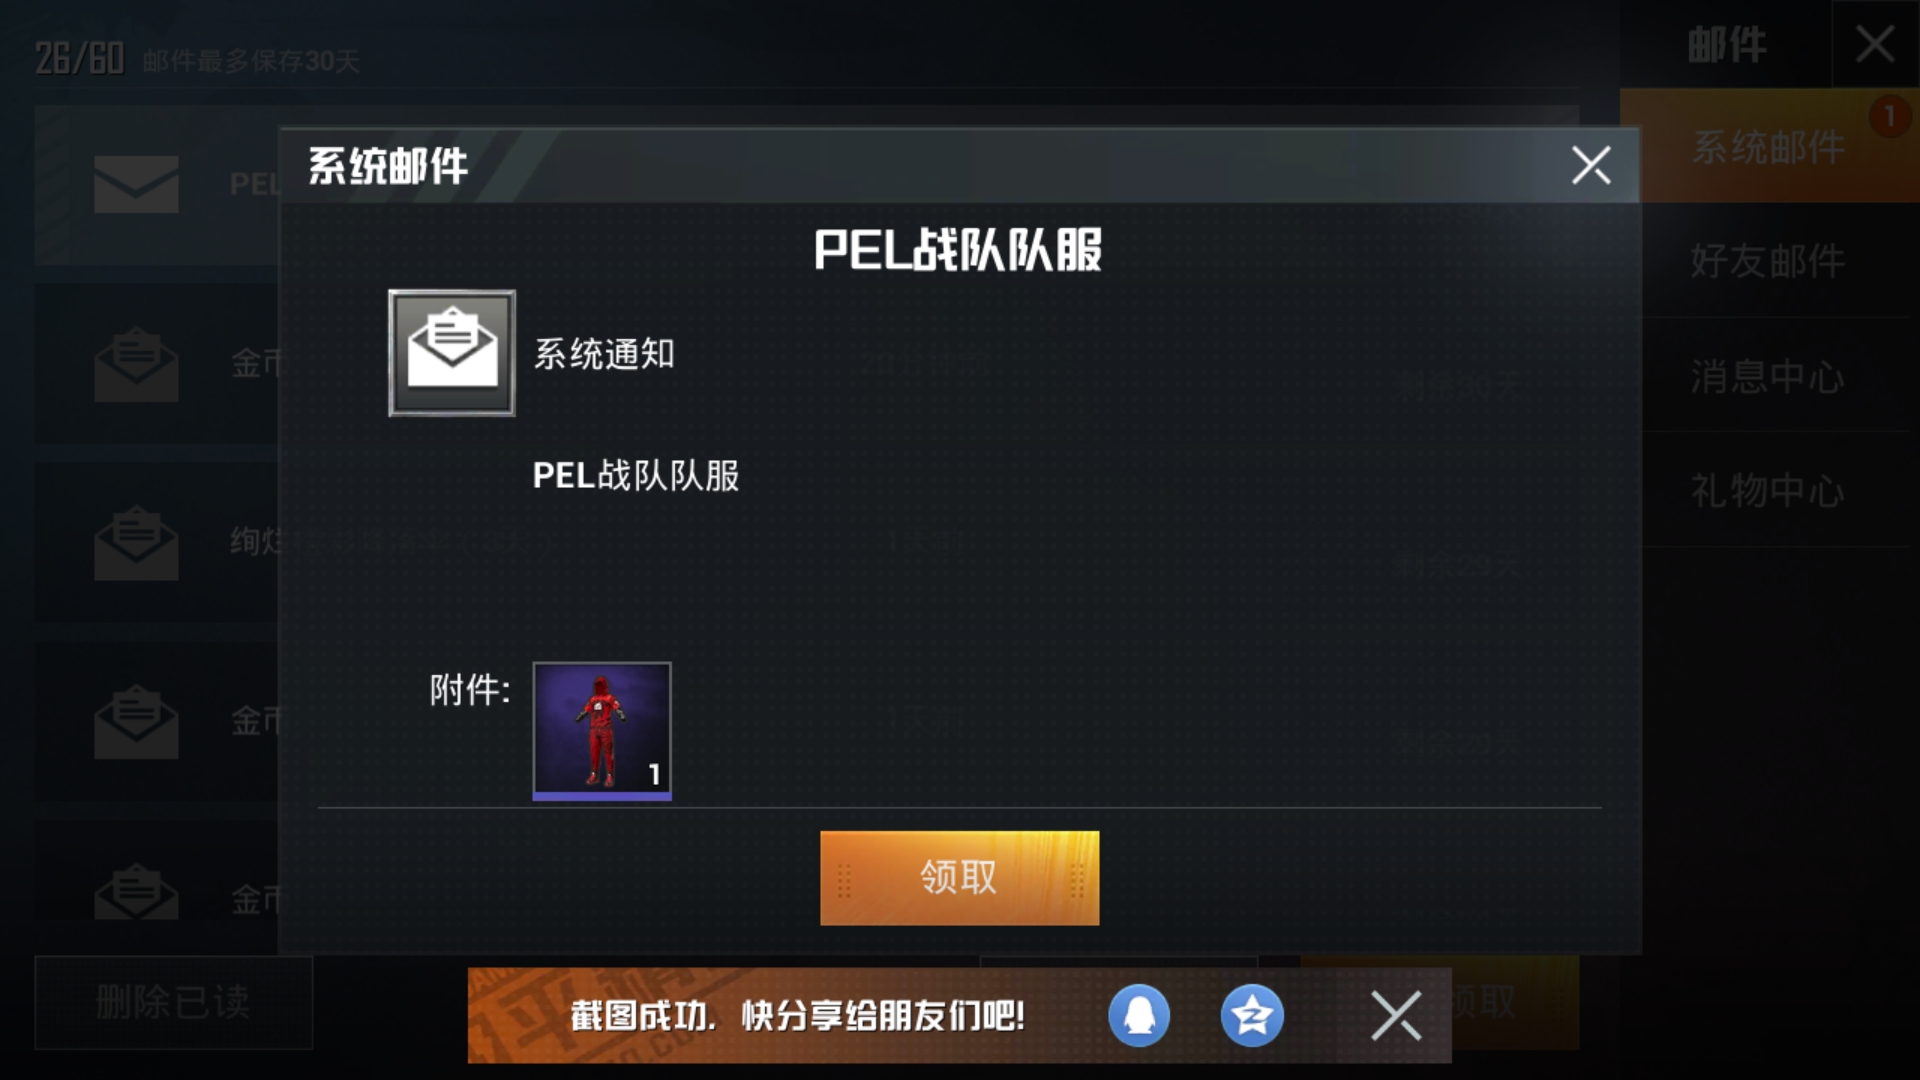Viewport: 1920px width, 1080px height.
Task: Close the 邮件 mail panel
Action: [x=1875, y=44]
